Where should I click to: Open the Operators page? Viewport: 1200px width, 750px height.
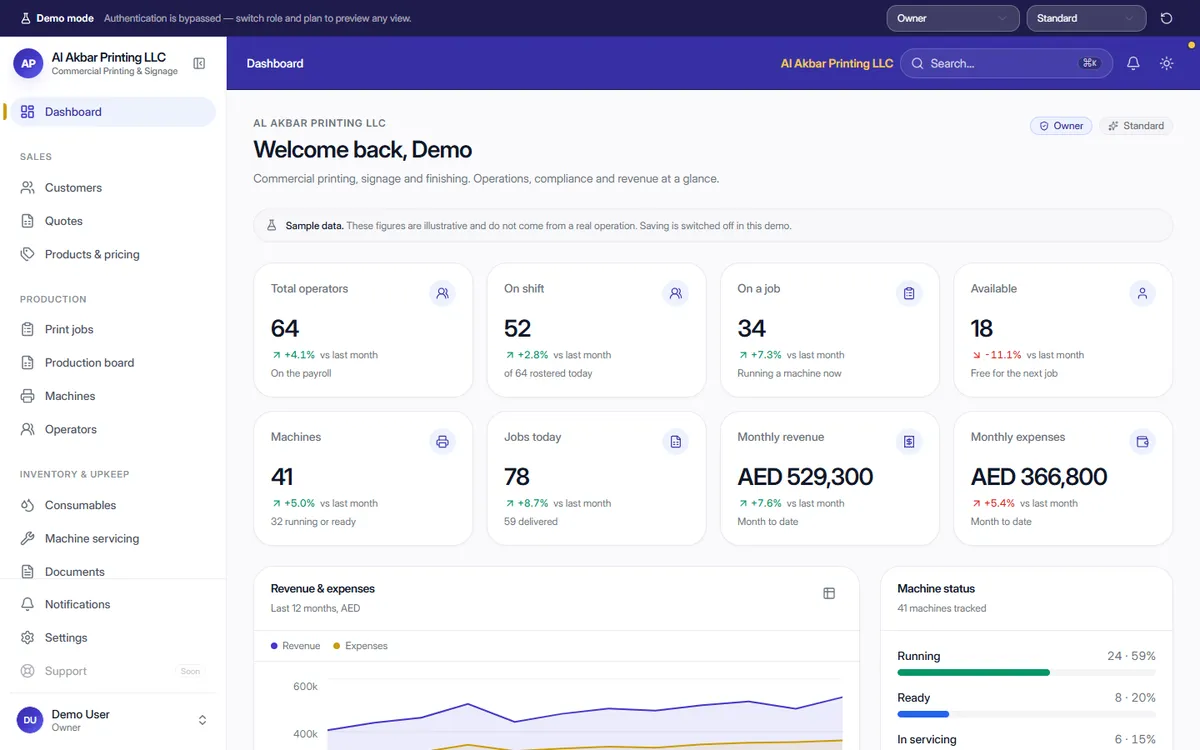point(112,429)
